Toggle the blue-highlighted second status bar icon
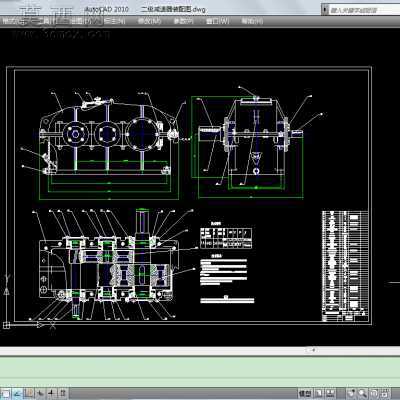The height and width of the screenshot is (400, 400). (18, 394)
